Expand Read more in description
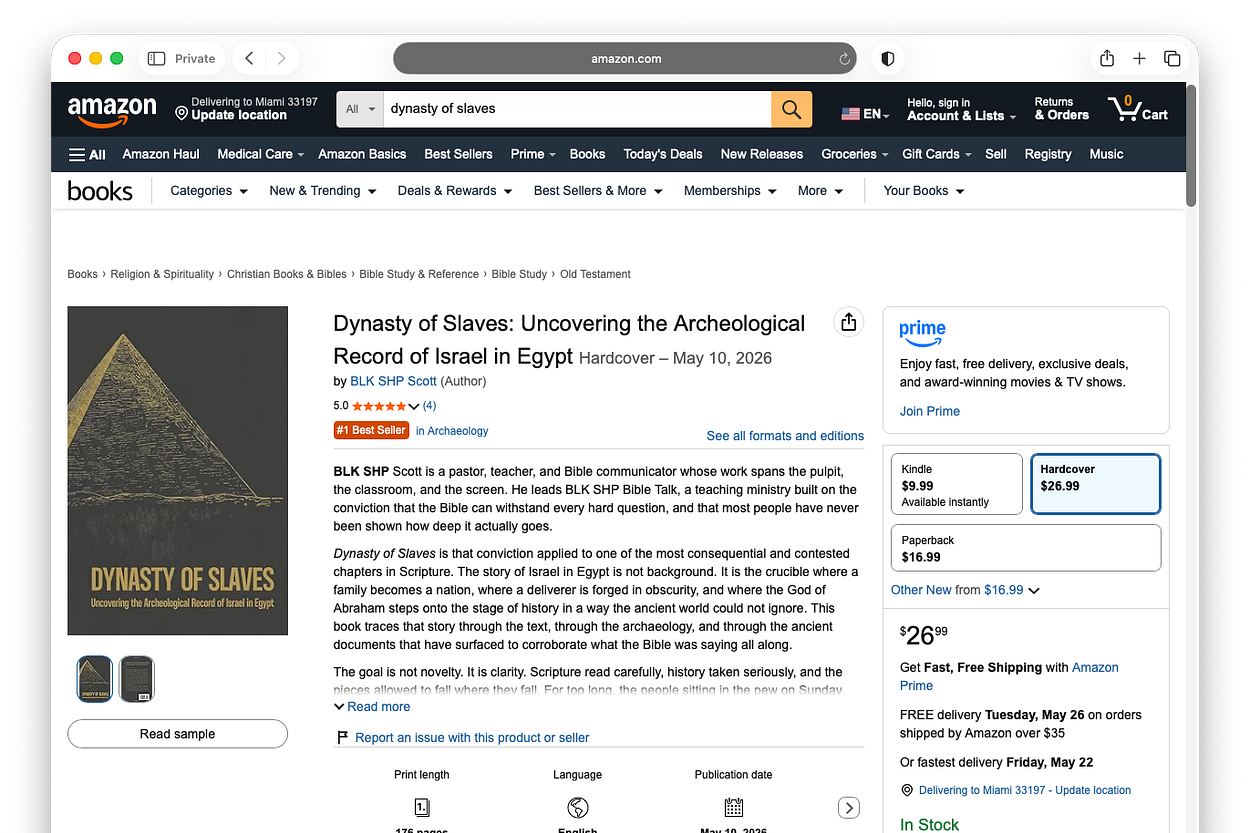 click(x=372, y=707)
